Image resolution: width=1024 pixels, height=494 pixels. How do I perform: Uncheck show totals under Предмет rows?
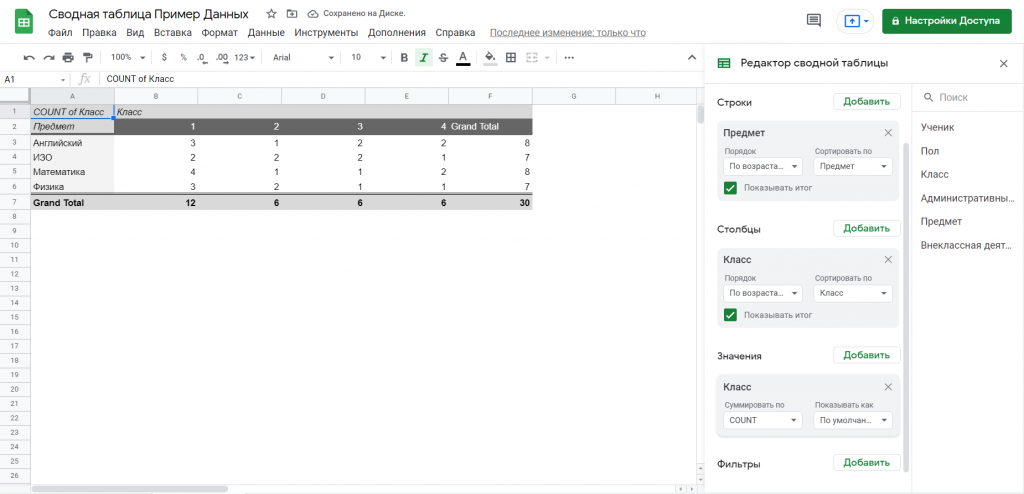tap(730, 188)
